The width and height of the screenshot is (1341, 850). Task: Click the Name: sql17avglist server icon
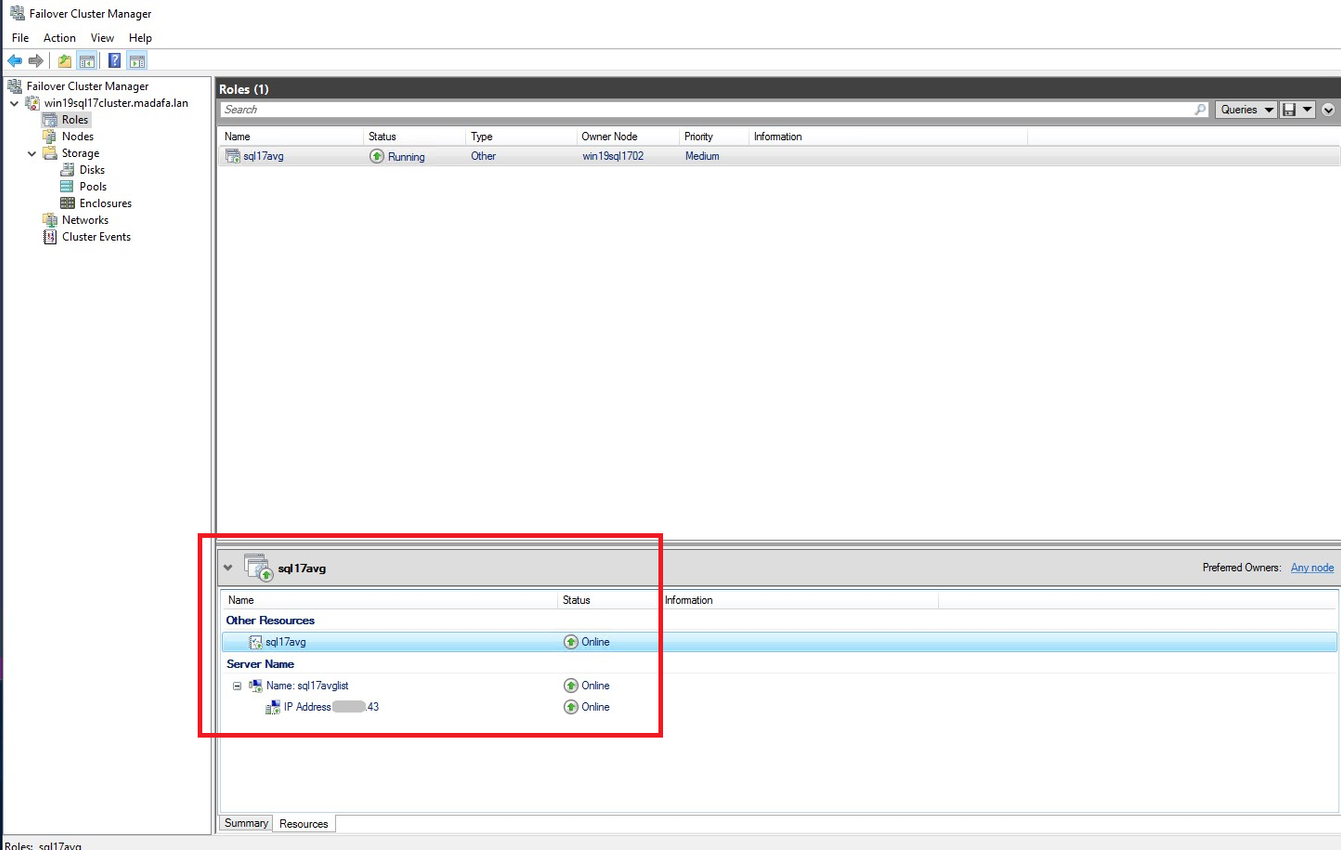[x=256, y=686]
